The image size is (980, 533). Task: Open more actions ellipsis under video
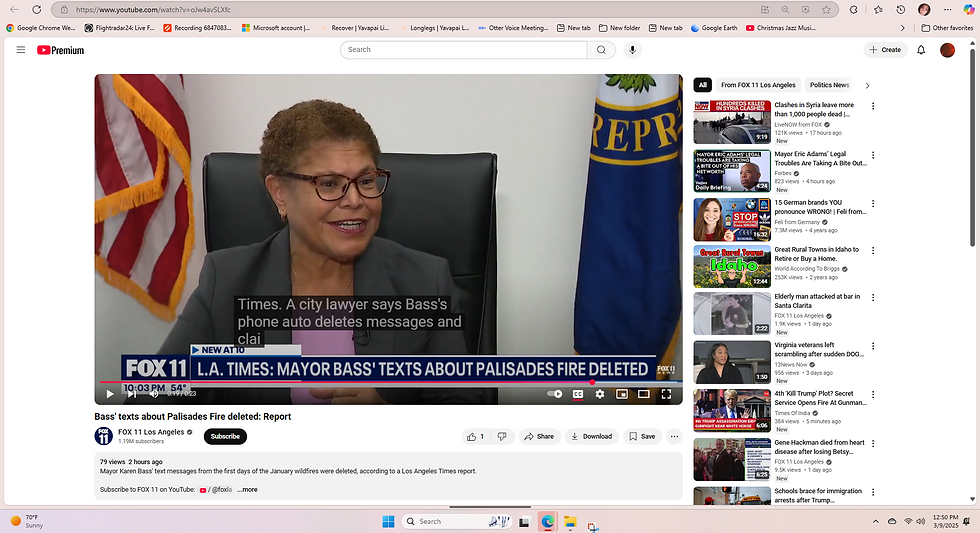pyautogui.click(x=674, y=437)
